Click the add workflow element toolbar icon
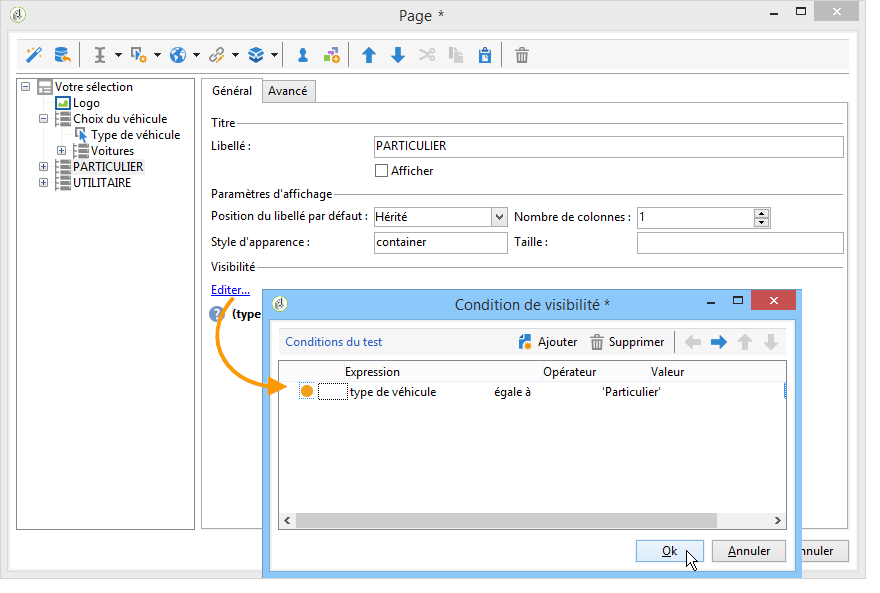This screenshot has height=593, width=880. pos(332,55)
